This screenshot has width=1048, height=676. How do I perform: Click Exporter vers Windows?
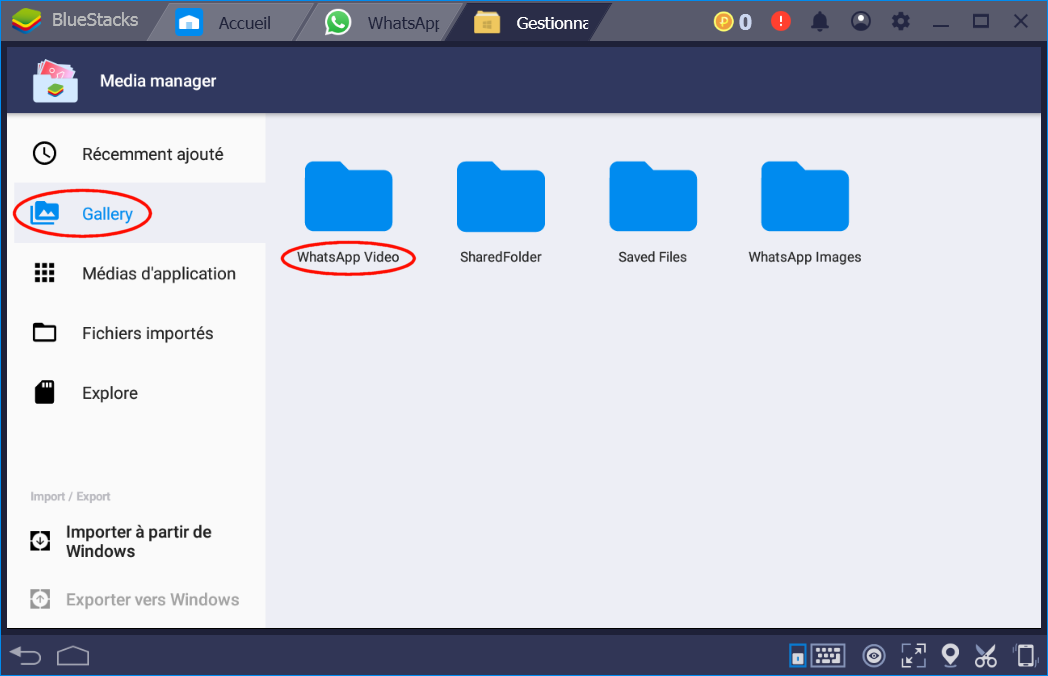[x=134, y=599]
